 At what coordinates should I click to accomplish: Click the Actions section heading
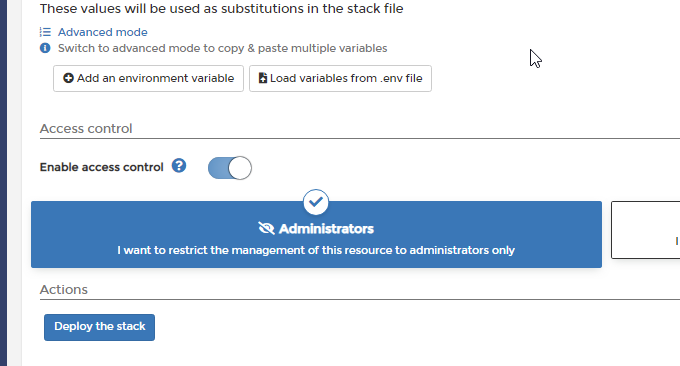click(64, 290)
